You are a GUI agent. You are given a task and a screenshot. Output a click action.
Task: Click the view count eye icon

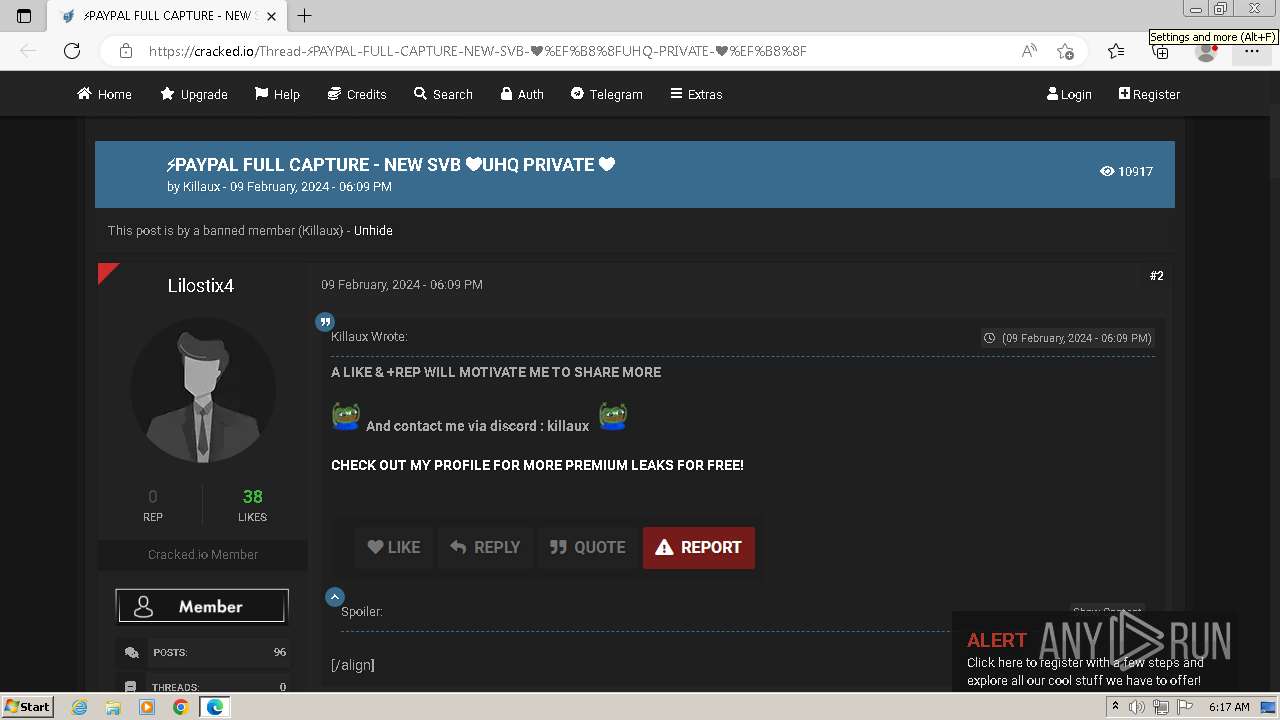[x=1107, y=171]
